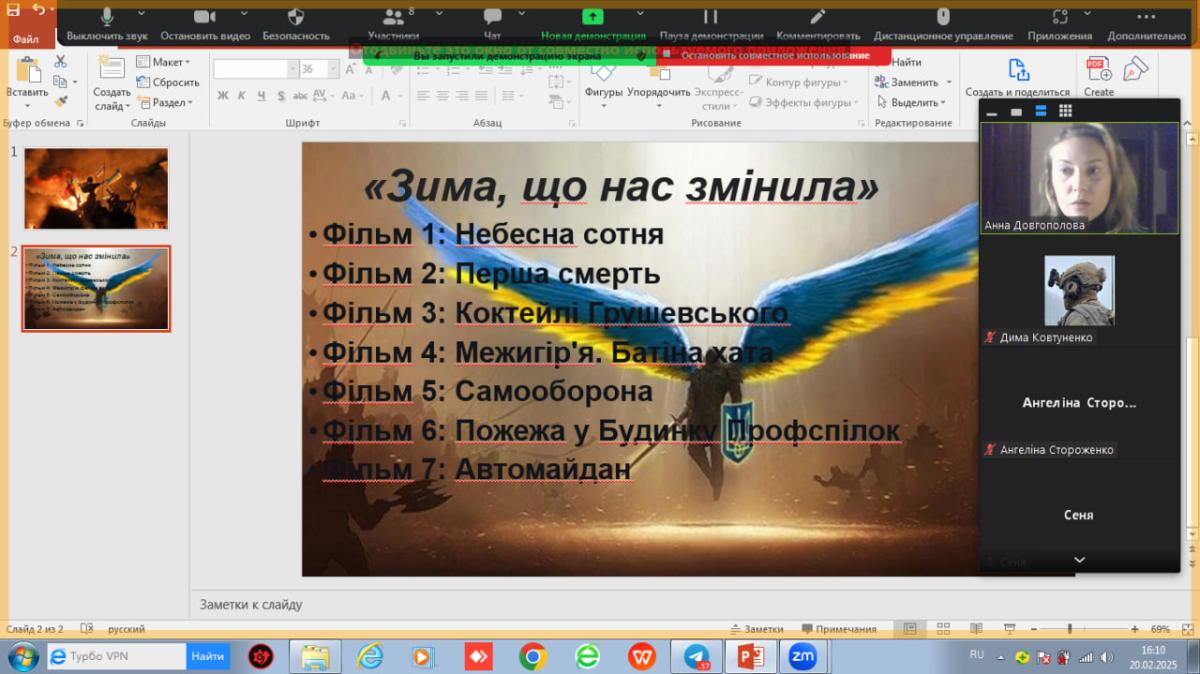Expand the Выделить selection dropdown

tap(911, 102)
